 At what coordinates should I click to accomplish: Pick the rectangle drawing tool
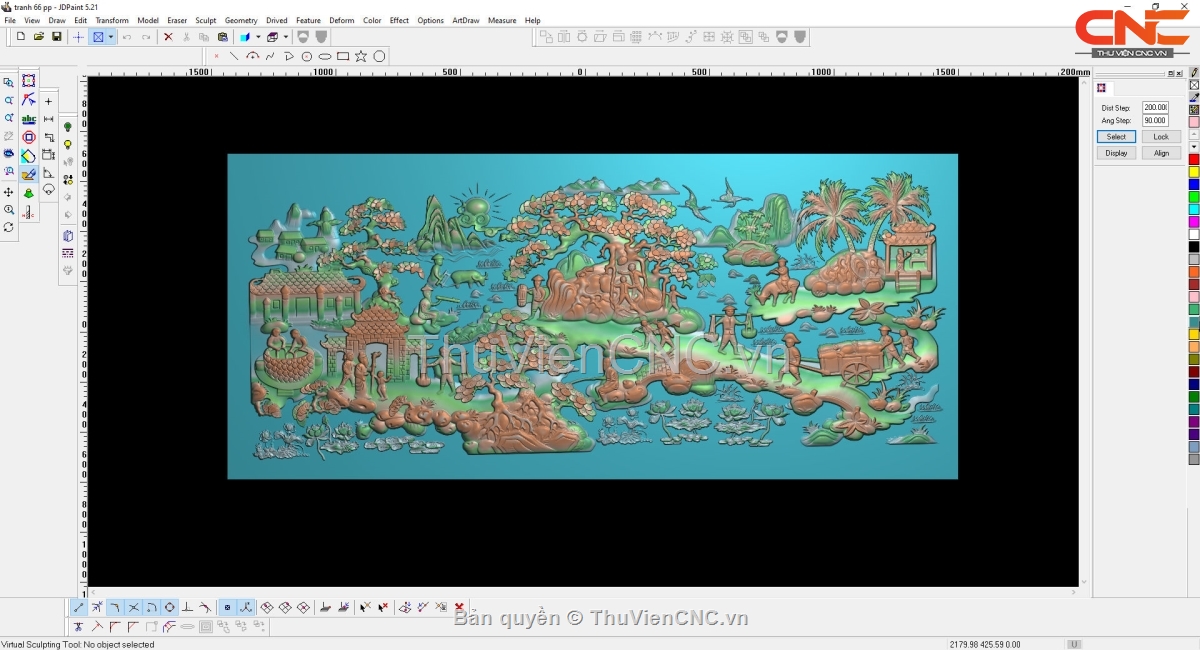[x=343, y=56]
